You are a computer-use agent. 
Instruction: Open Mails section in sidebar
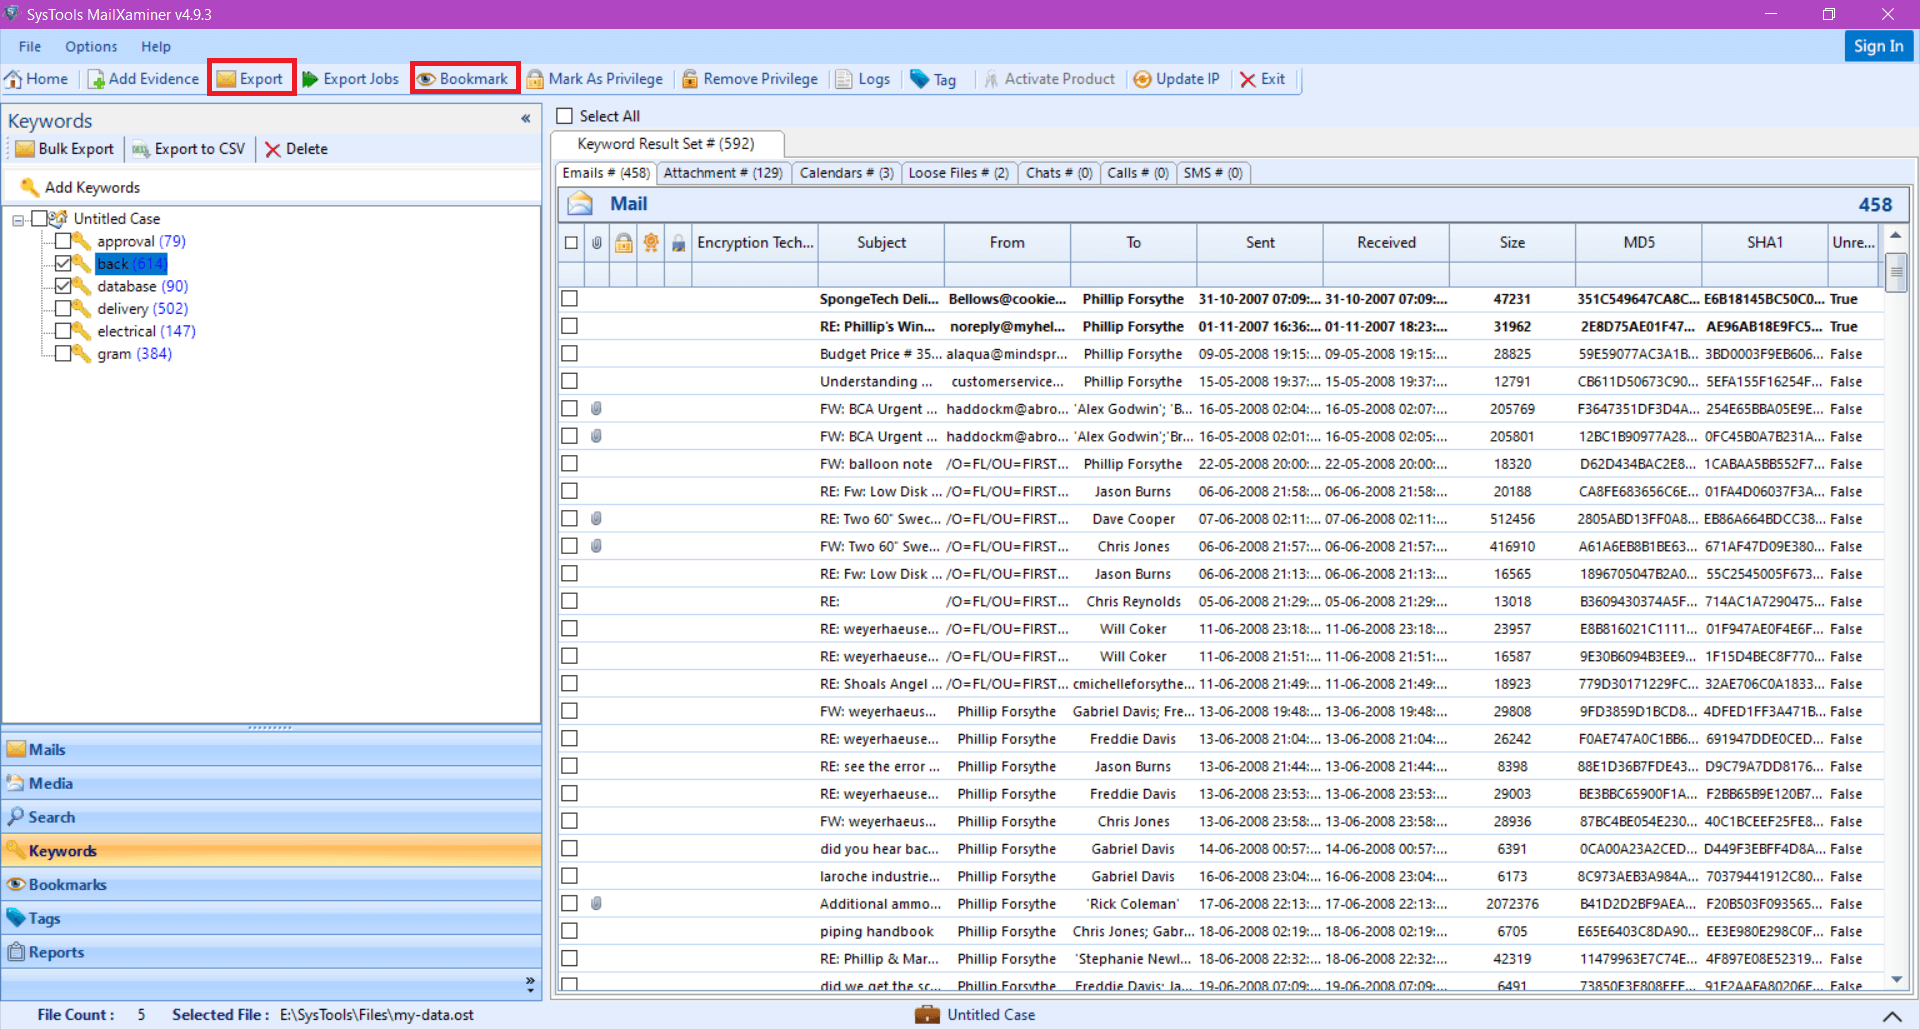click(x=271, y=749)
